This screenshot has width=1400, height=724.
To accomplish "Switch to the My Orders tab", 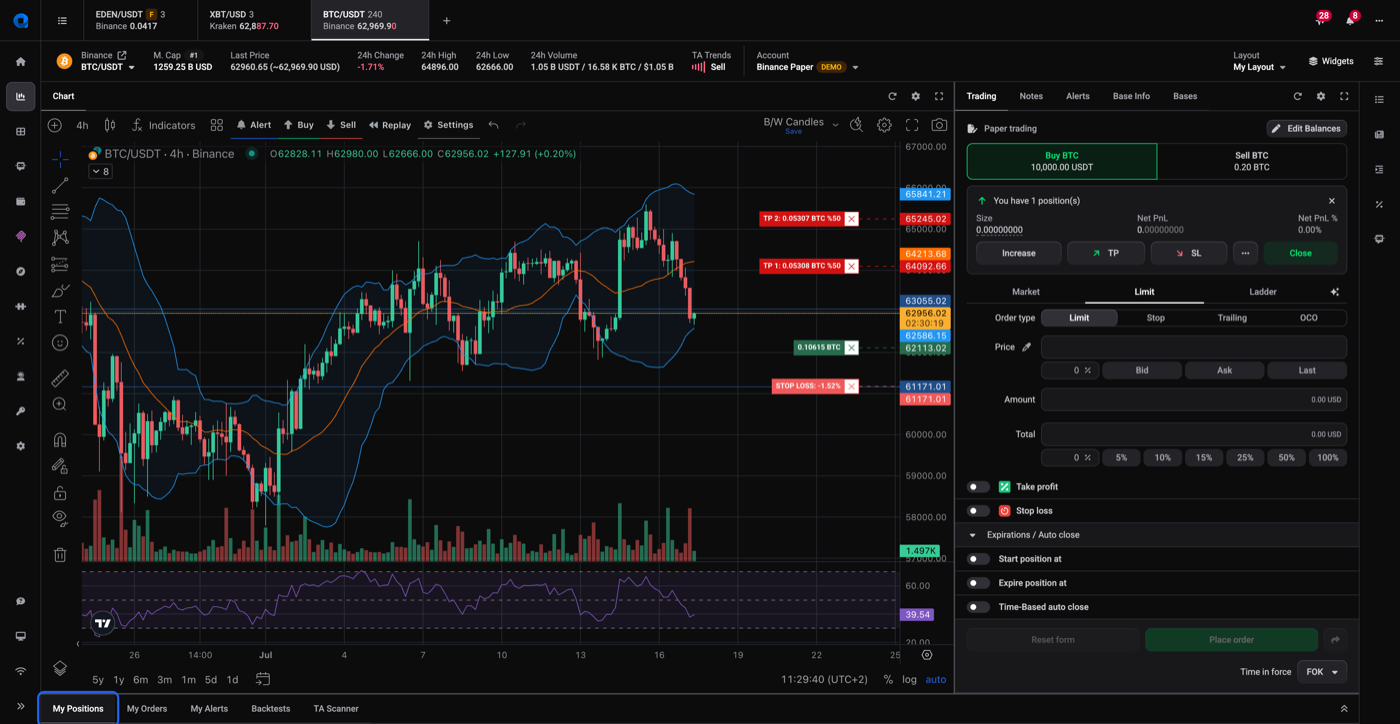I will [147, 709].
